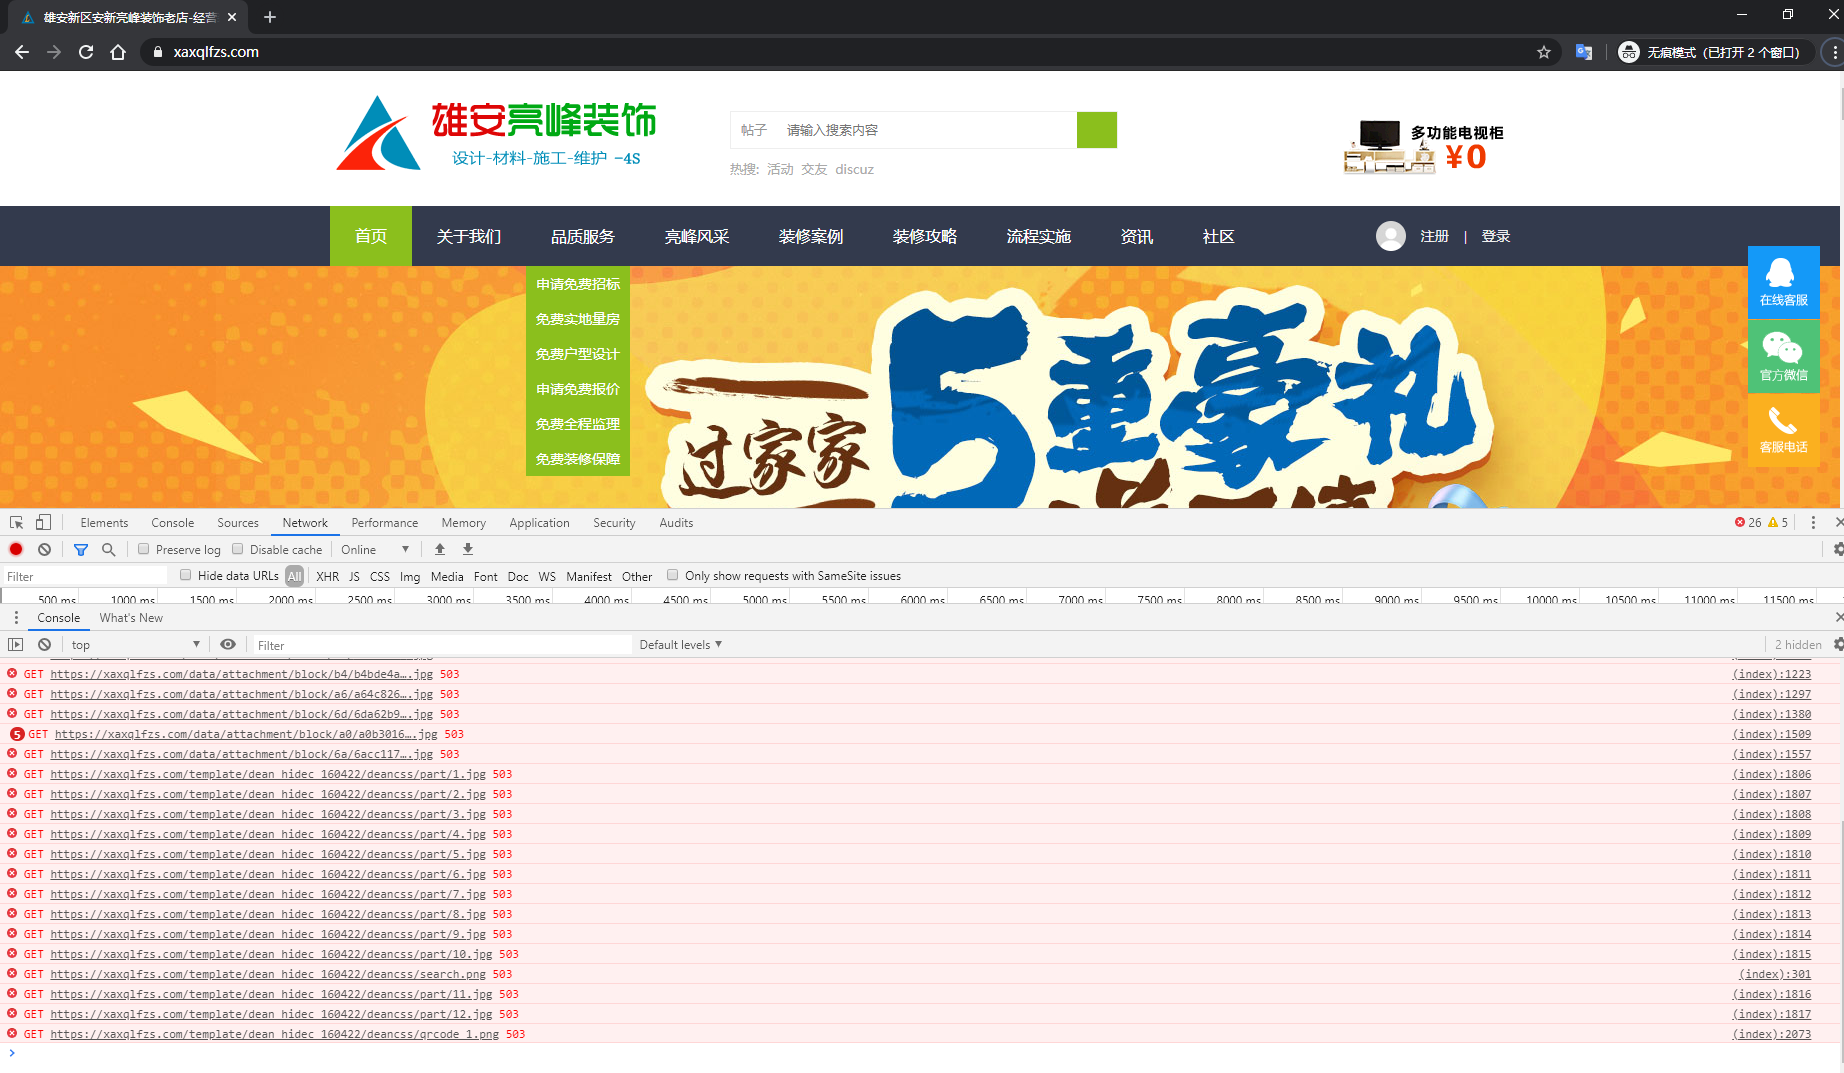1844x1073 pixels.
Task: Select the inspect element picker icon
Action: [x=16, y=522]
